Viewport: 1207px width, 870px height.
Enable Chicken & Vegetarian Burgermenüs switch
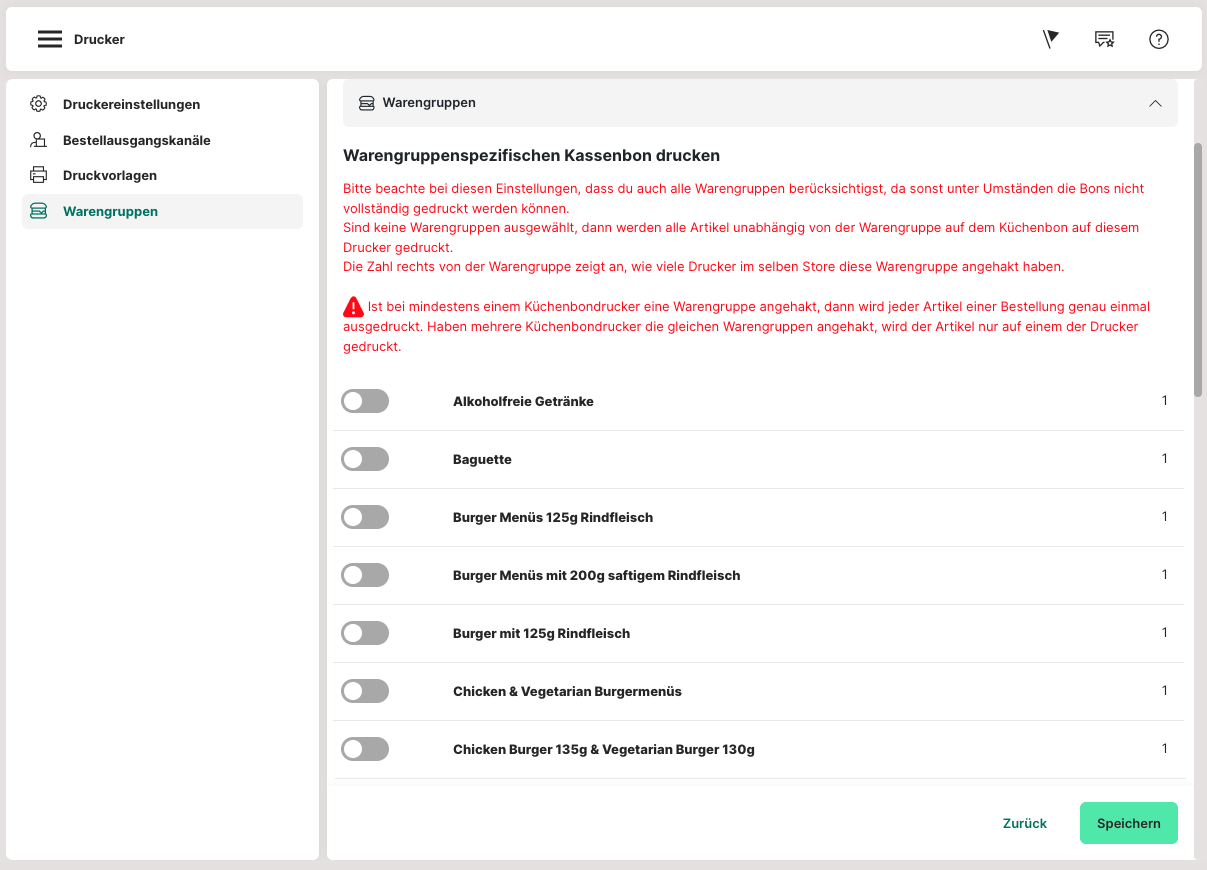[365, 691]
